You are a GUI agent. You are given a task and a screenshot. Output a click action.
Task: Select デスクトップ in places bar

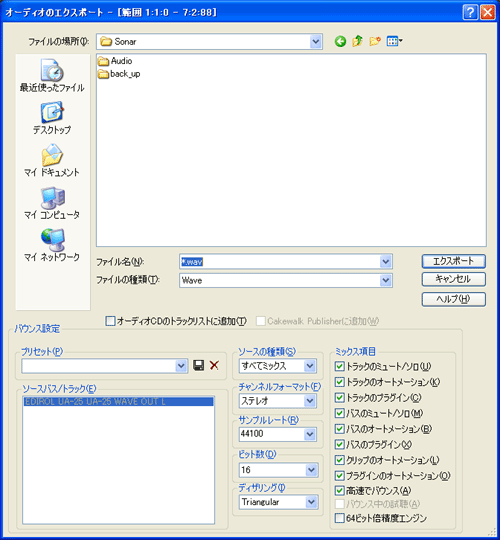(x=52, y=118)
